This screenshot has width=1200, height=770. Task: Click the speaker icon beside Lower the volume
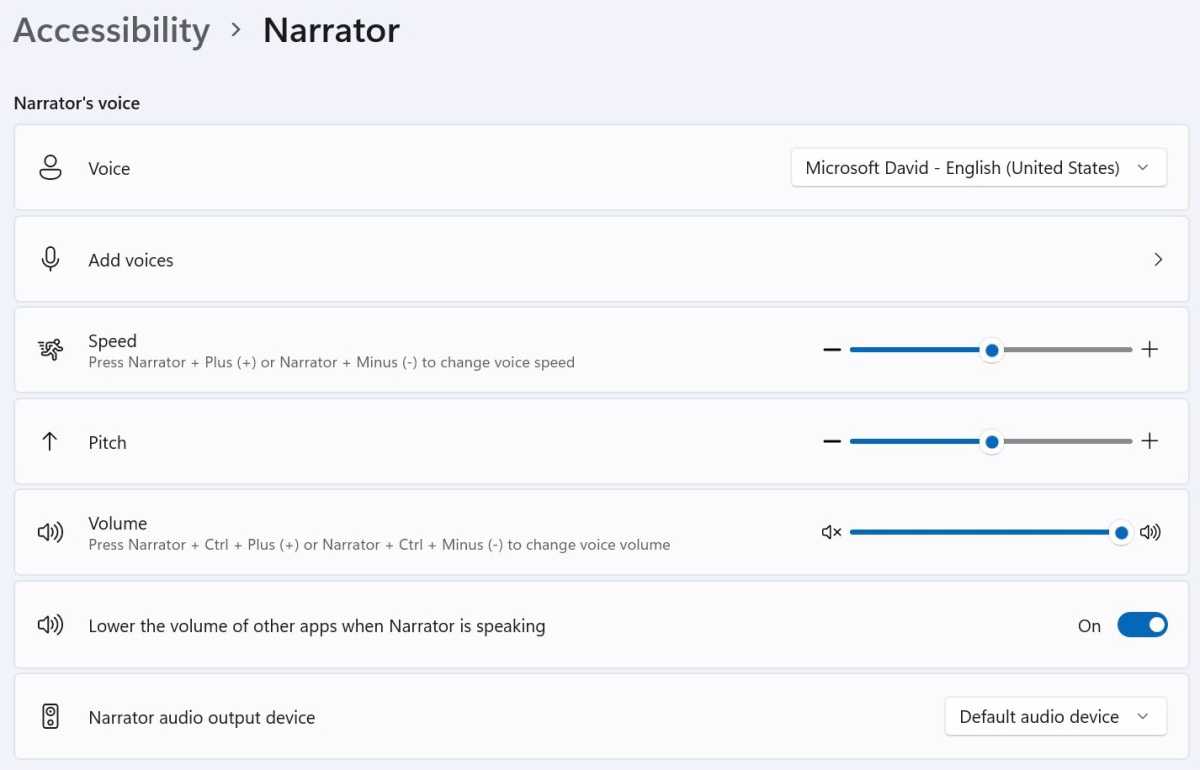(x=50, y=626)
